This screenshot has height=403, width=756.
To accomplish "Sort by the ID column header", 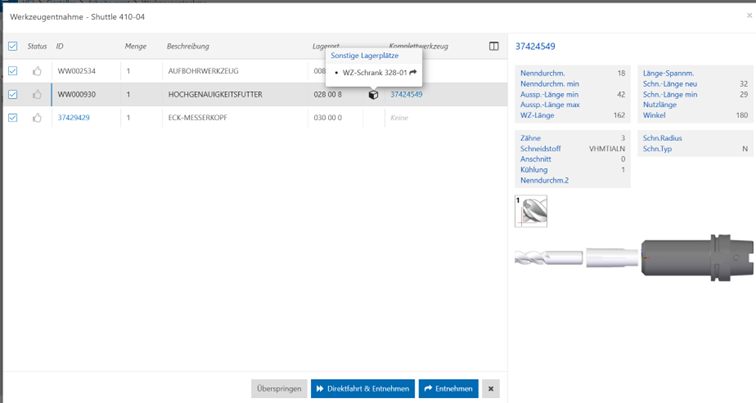I will [x=60, y=46].
